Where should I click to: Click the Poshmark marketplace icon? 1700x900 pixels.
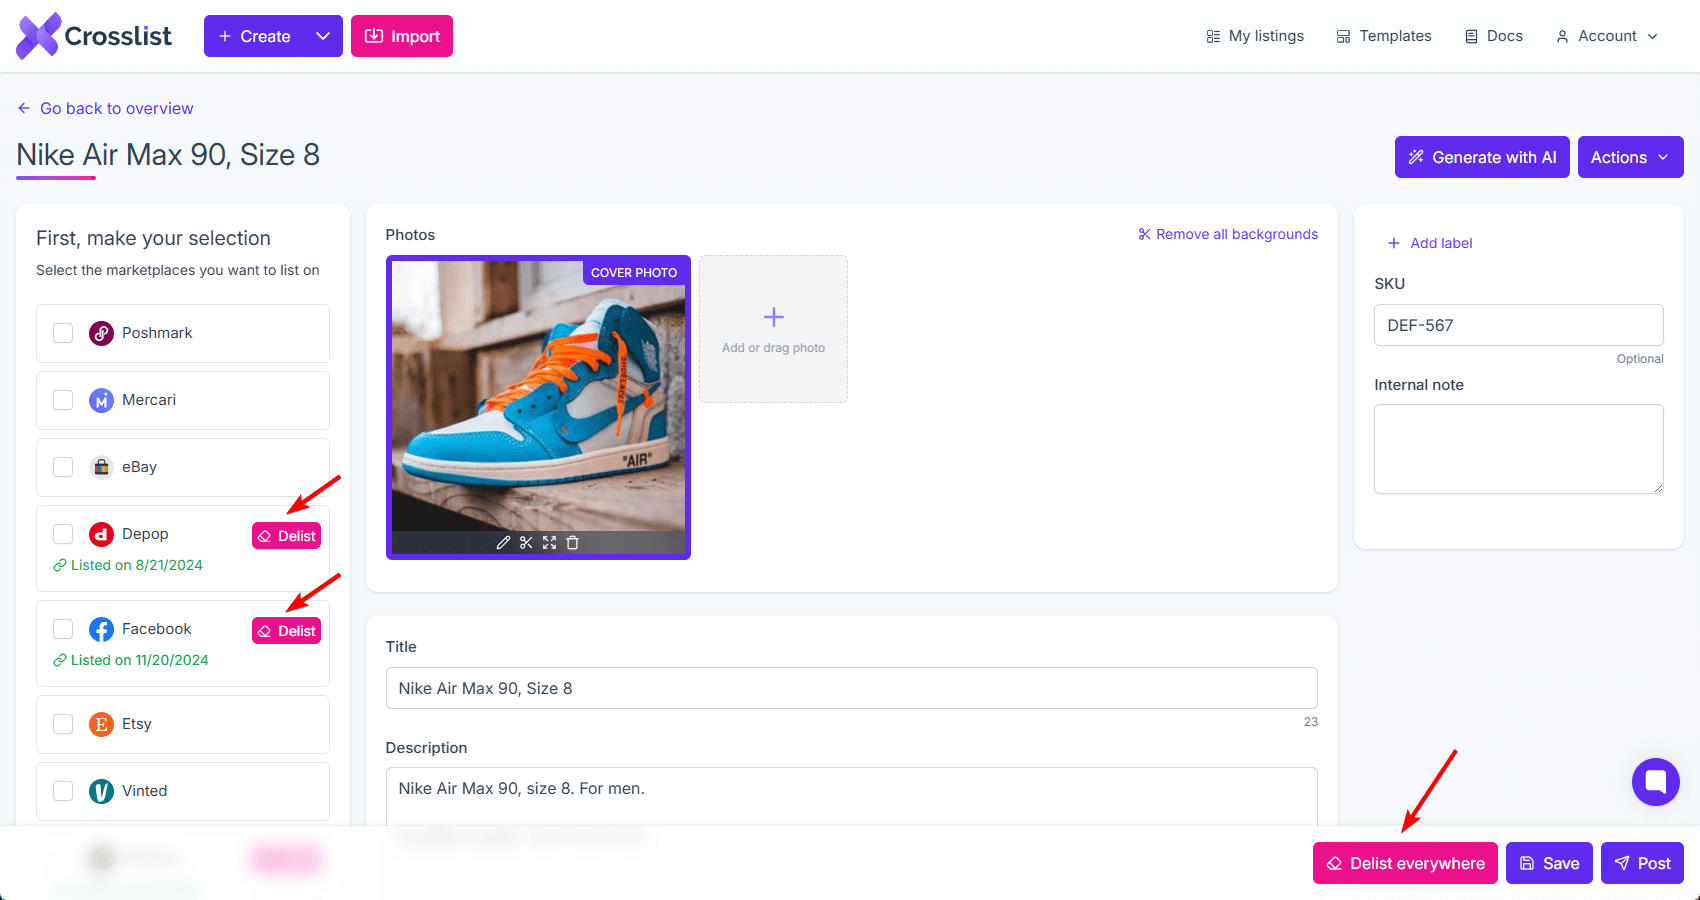pos(101,333)
